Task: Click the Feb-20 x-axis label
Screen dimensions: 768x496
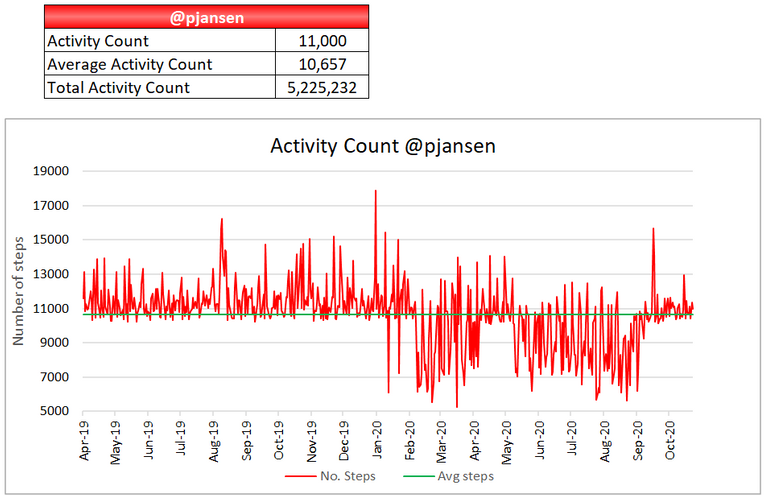Action: coord(409,440)
